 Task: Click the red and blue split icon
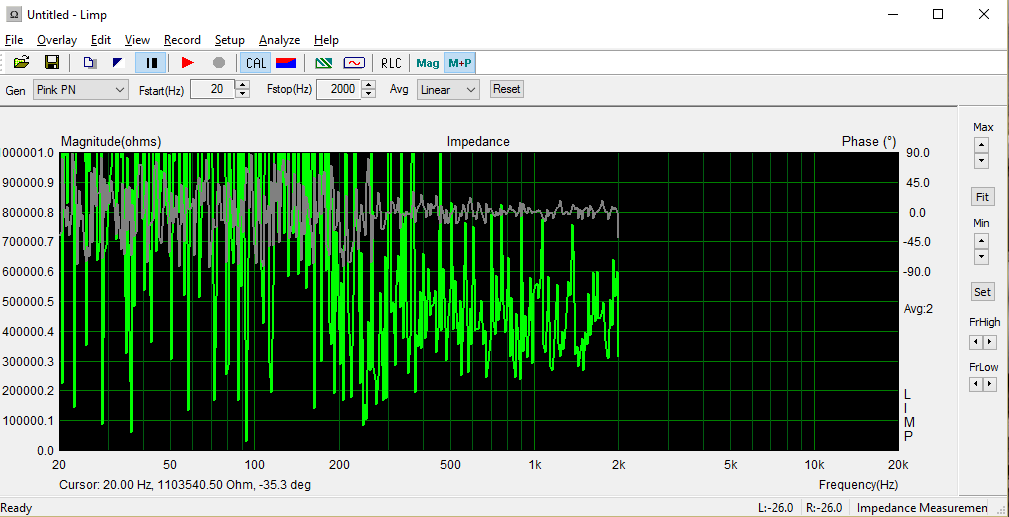point(286,62)
